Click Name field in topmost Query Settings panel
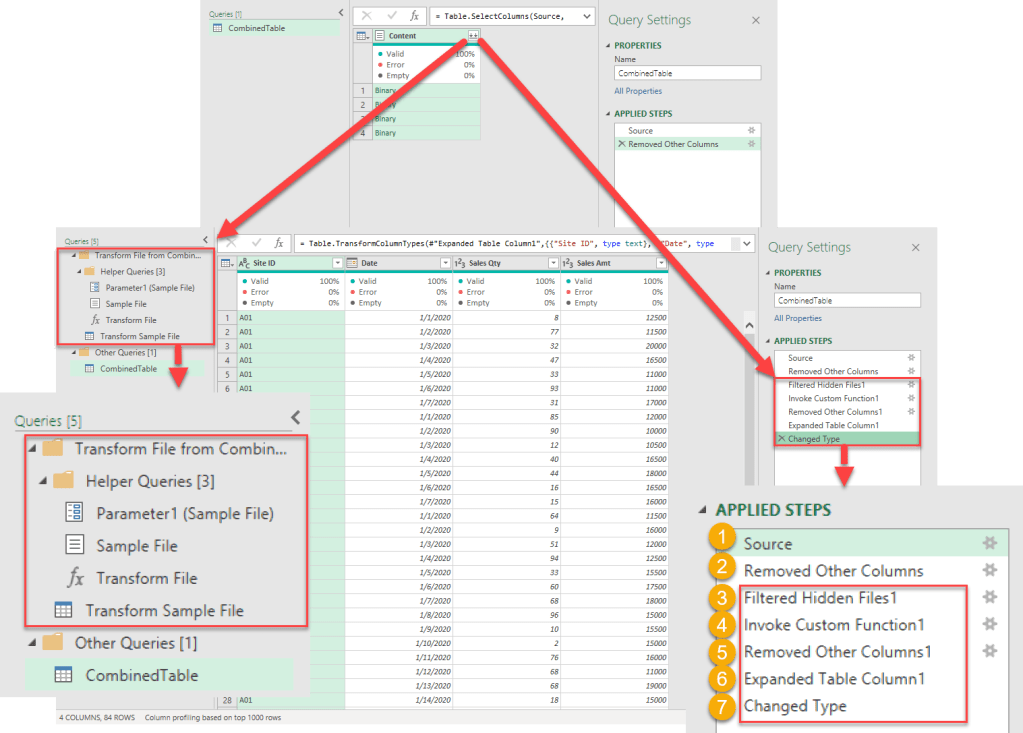The height and width of the screenshot is (733, 1023). click(x=687, y=73)
